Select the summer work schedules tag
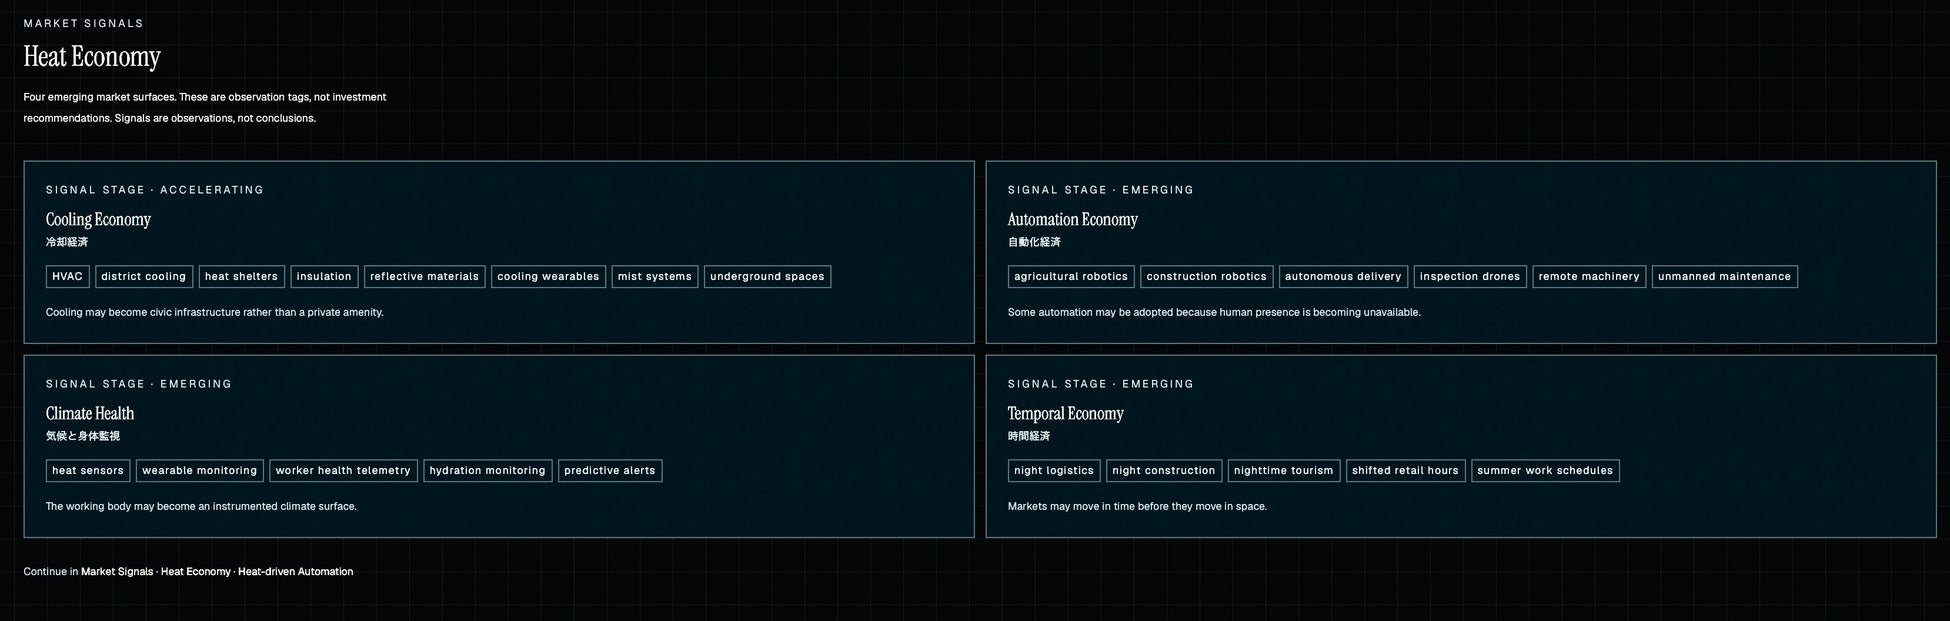Screen dimensions: 1950x621 pyautogui.click(x=1545, y=471)
